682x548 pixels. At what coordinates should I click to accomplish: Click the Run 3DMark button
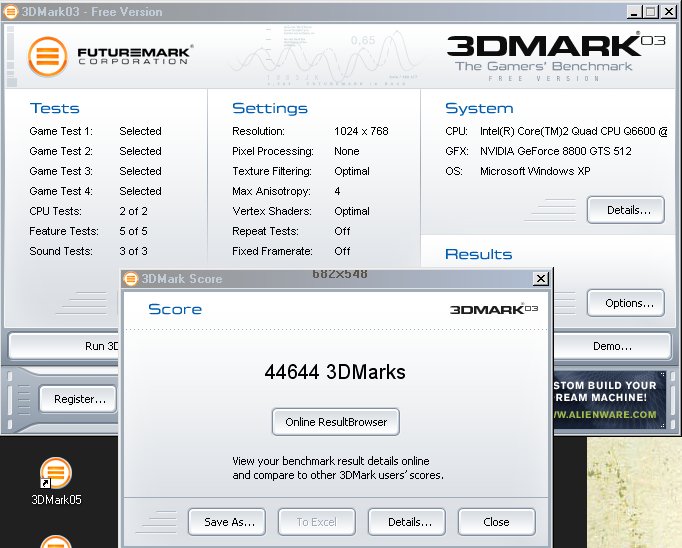point(64,346)
